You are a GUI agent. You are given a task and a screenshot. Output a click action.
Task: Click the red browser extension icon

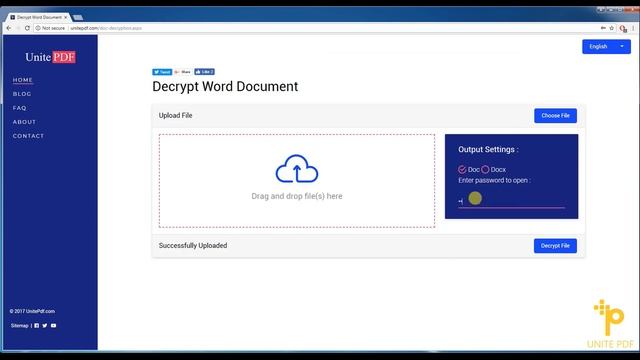pyautogui.click(x=623, y=29)
